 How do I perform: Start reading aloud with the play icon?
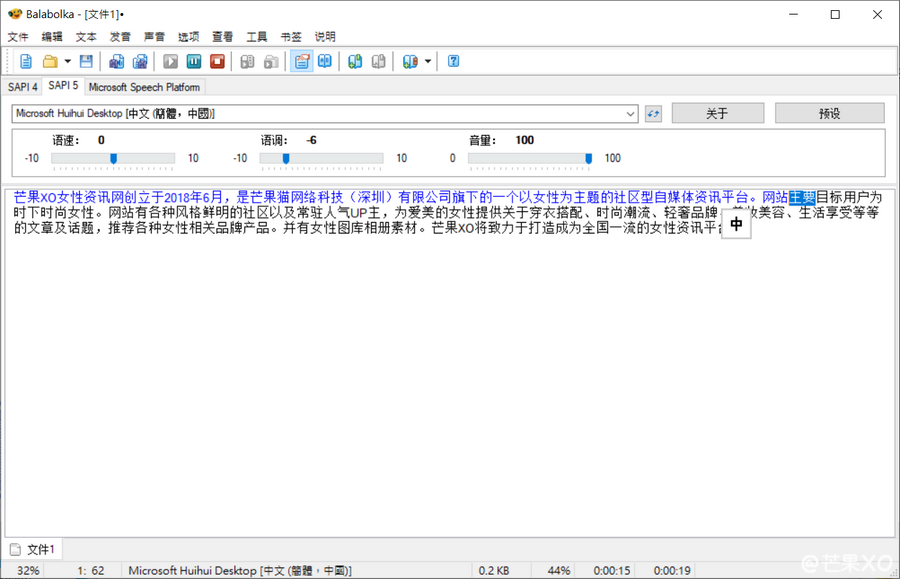point(170,61)
